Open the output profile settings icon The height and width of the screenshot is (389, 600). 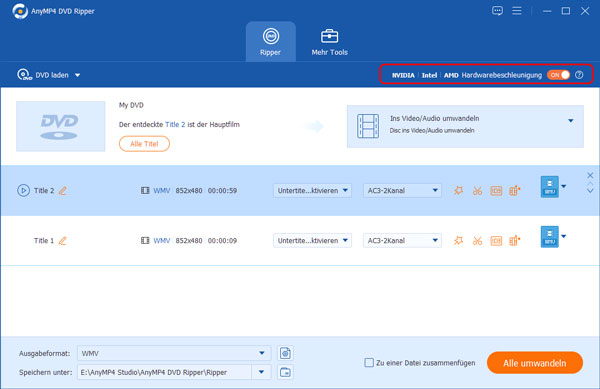click(285, 353)
